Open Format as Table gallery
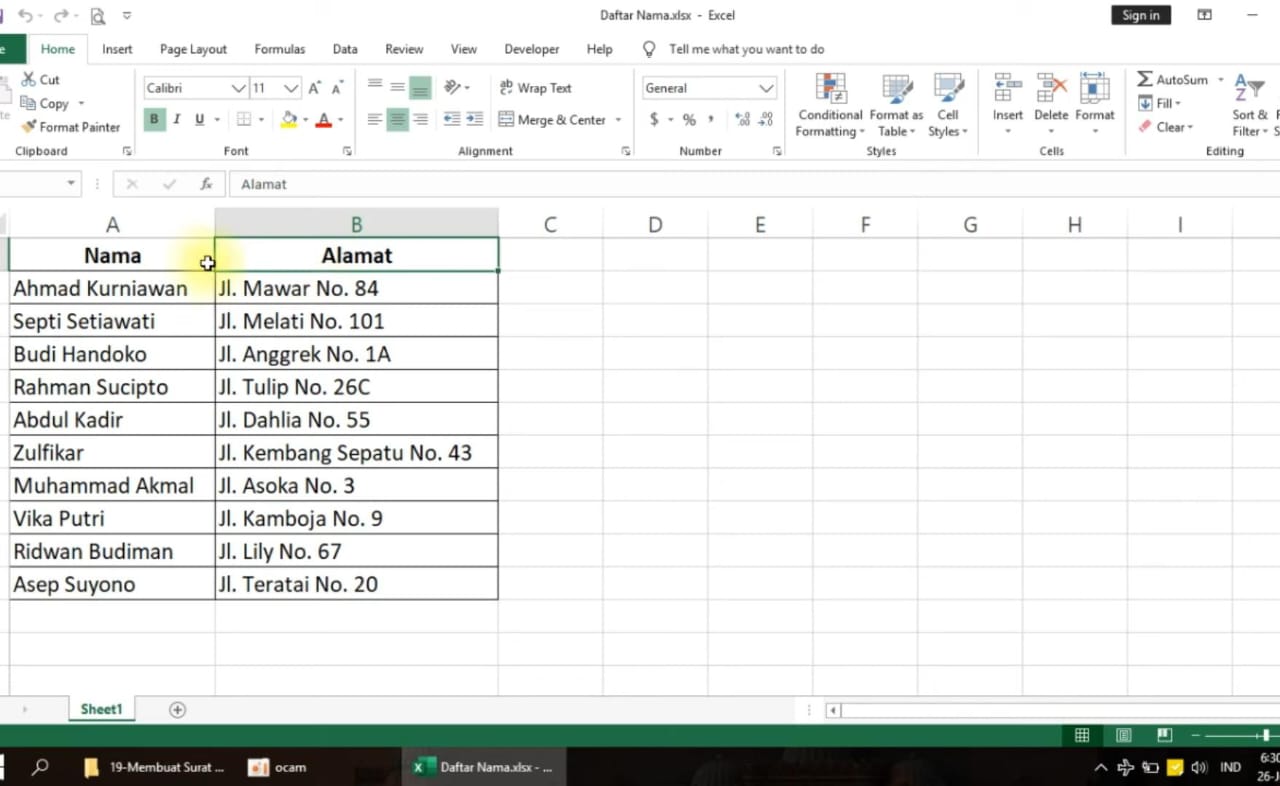Viewport: 1280px width, 786px height. coord(896,105)
